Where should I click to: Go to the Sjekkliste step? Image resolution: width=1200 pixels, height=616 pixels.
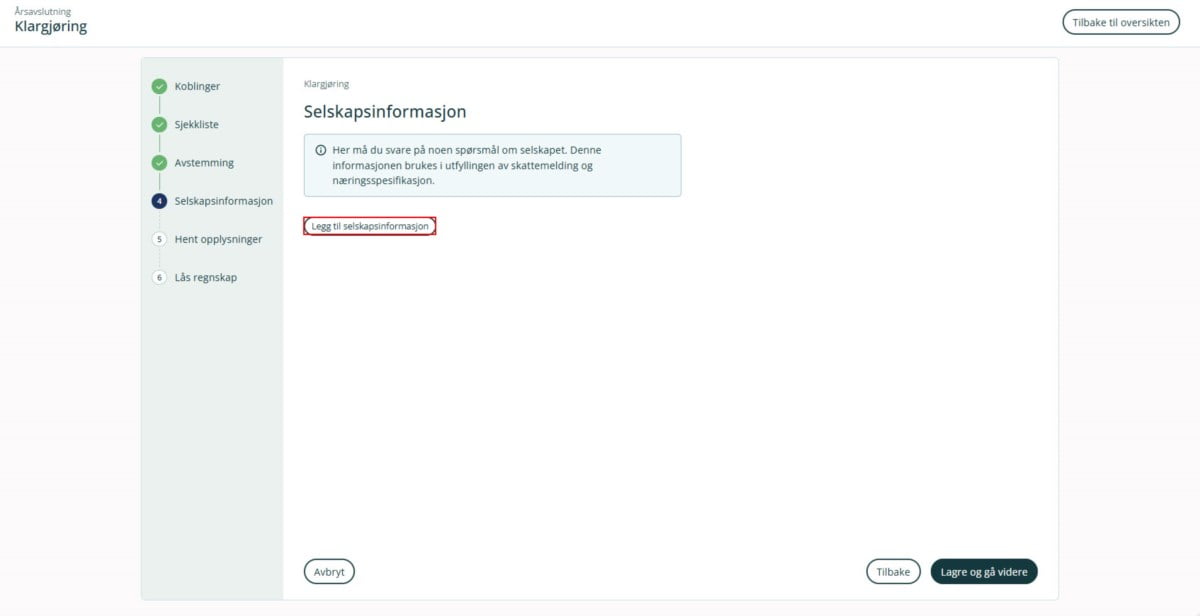click(197, 125)
